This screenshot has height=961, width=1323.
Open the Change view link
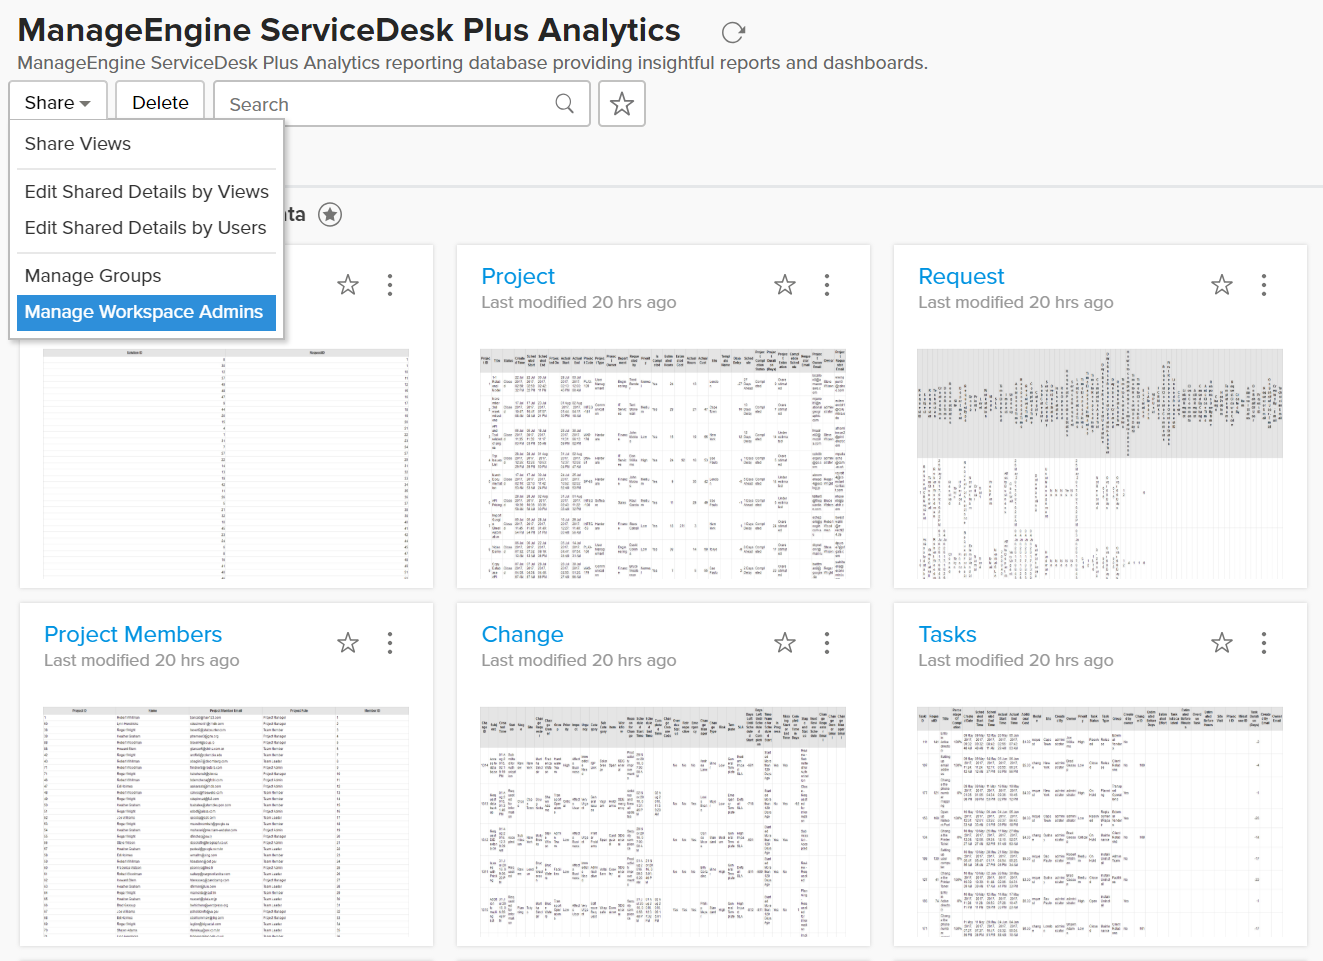pos(522,634)
